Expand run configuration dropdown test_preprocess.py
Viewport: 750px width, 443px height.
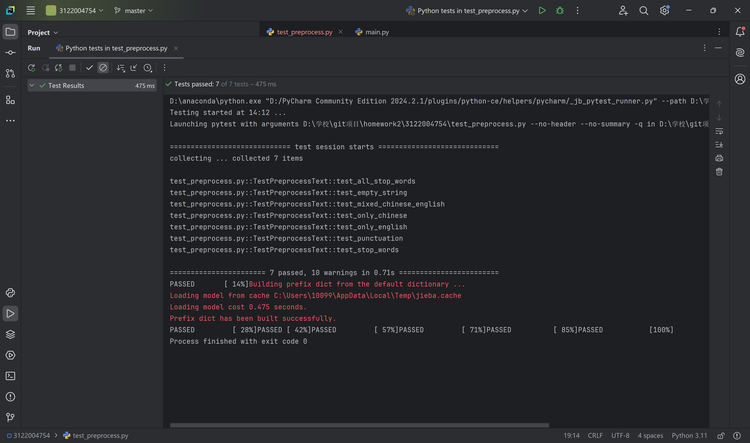pyautogui.click(x=467, y=11)
